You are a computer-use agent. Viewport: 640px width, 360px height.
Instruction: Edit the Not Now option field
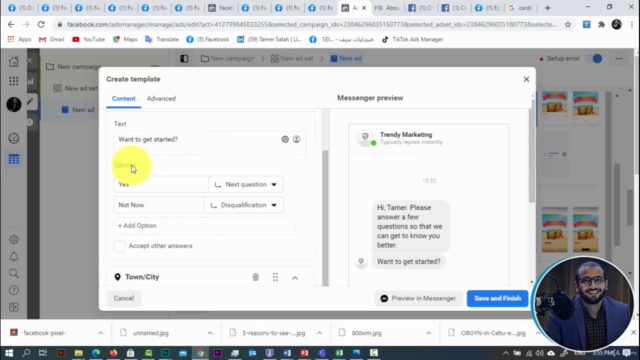tap(159, 205)
